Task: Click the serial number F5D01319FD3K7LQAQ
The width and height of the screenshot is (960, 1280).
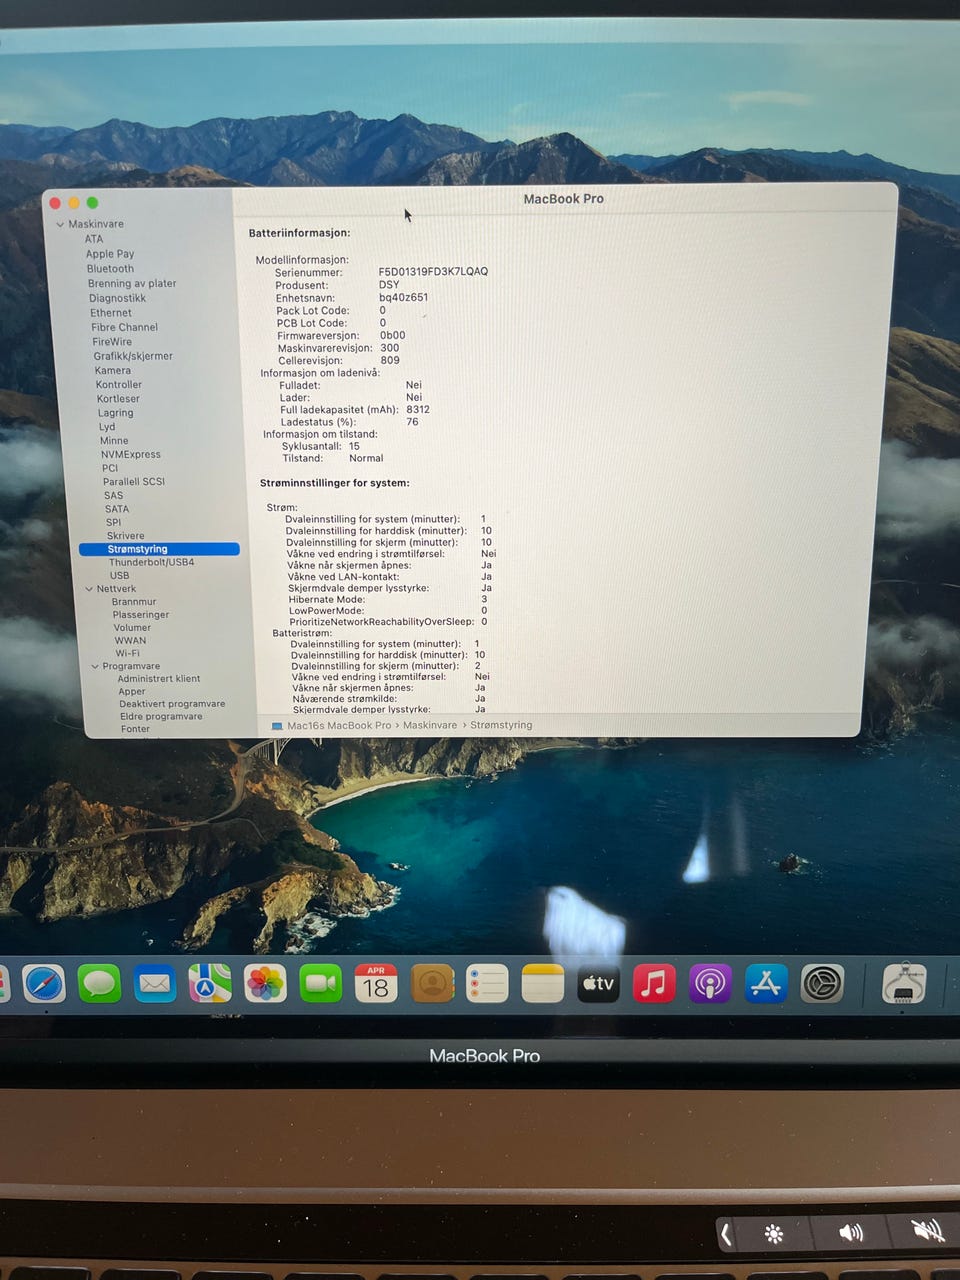Action: pyautogui.click(x=433, y=272)
